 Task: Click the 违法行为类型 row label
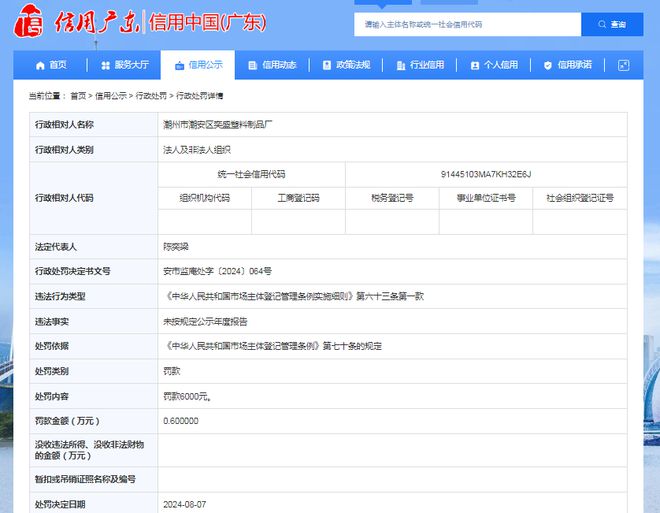(x=60, y=296)
